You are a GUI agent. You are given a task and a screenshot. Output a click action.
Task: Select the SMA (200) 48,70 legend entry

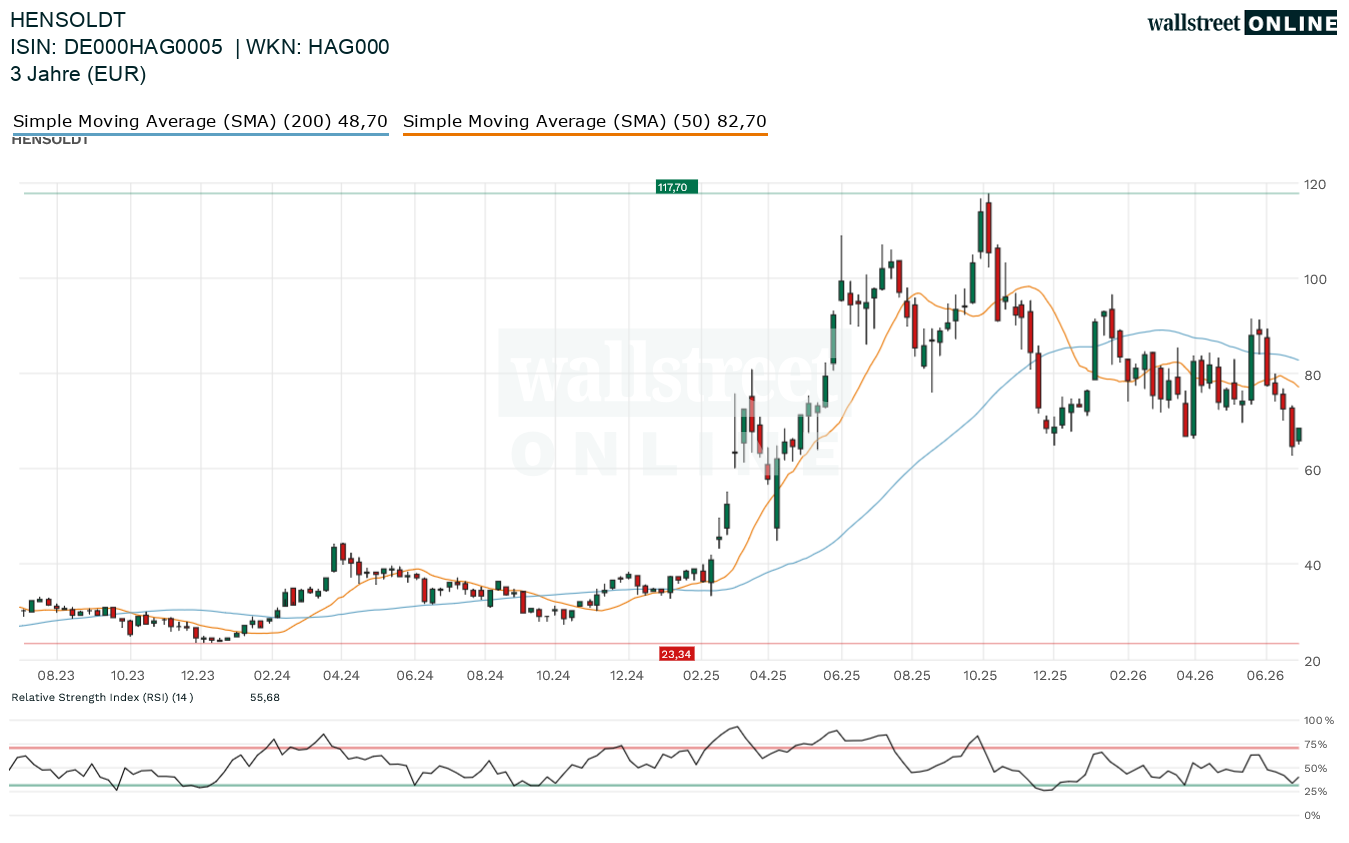pyautogui.click(x=200, y=121)
